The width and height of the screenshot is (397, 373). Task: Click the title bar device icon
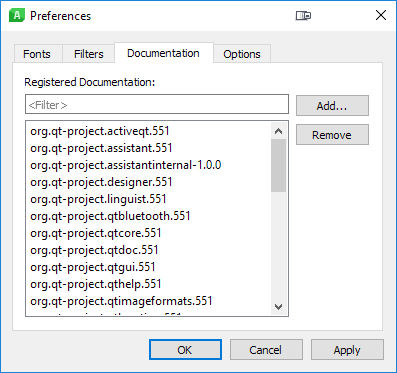(303, 16)
